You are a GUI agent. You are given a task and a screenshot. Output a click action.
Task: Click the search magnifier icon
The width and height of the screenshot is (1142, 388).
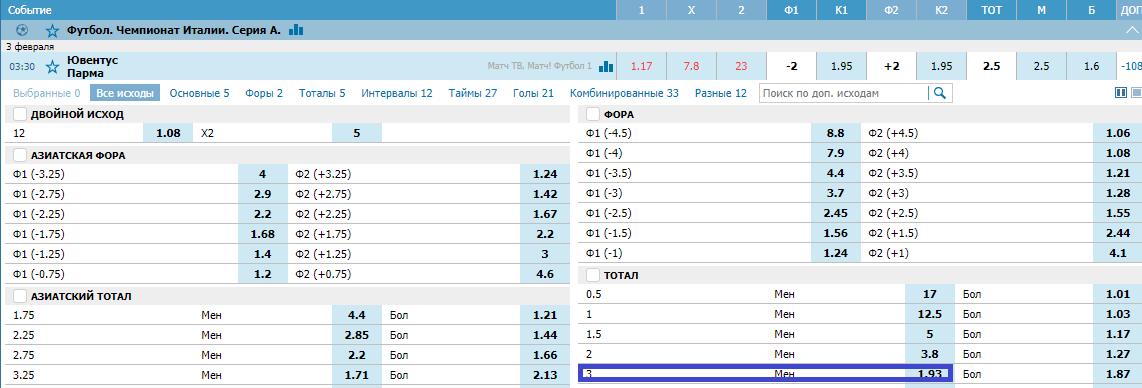point(940,93)
